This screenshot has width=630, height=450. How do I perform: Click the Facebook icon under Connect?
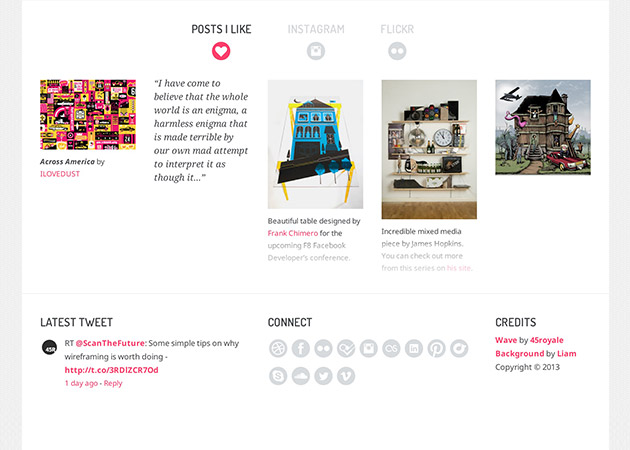pos(300,349)
